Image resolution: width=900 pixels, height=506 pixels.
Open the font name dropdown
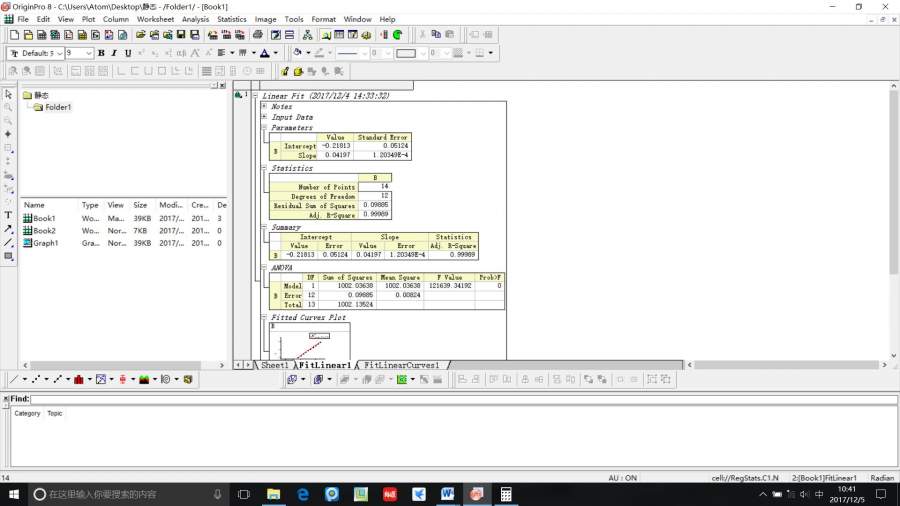58,53
